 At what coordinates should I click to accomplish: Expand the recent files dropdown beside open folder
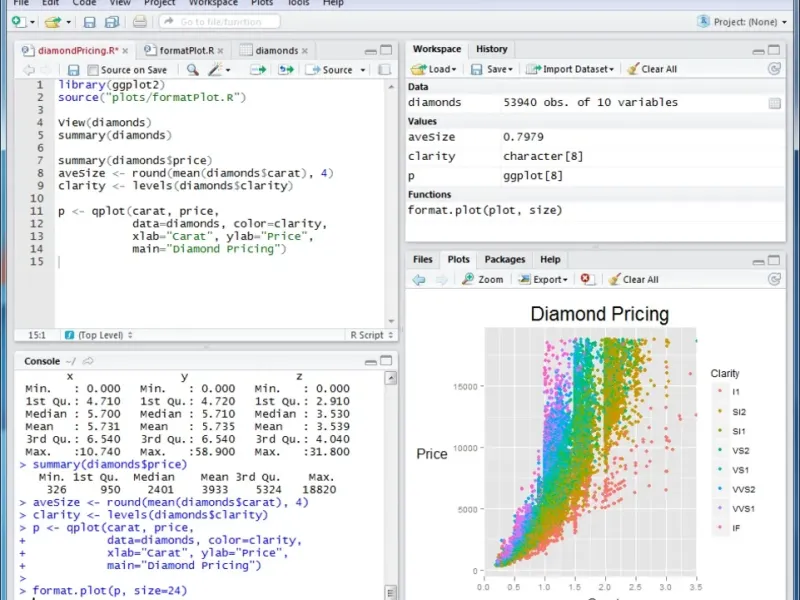pos(68,22)
